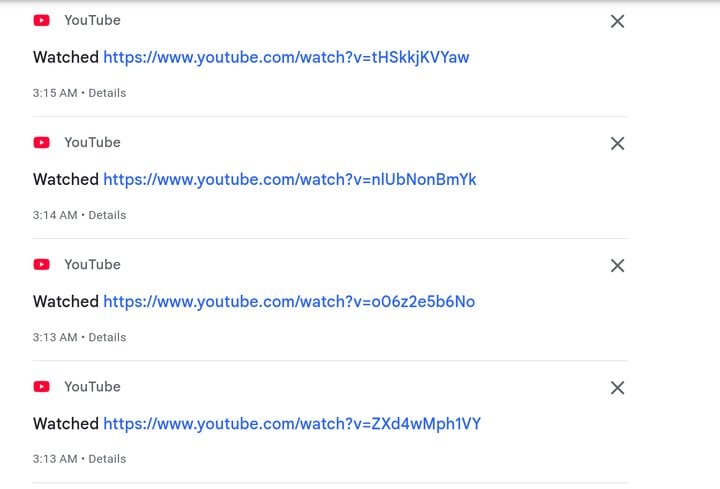Click the YouTube label of the first entry
This screenshot has height=489, width=720.
click(92, 20)
